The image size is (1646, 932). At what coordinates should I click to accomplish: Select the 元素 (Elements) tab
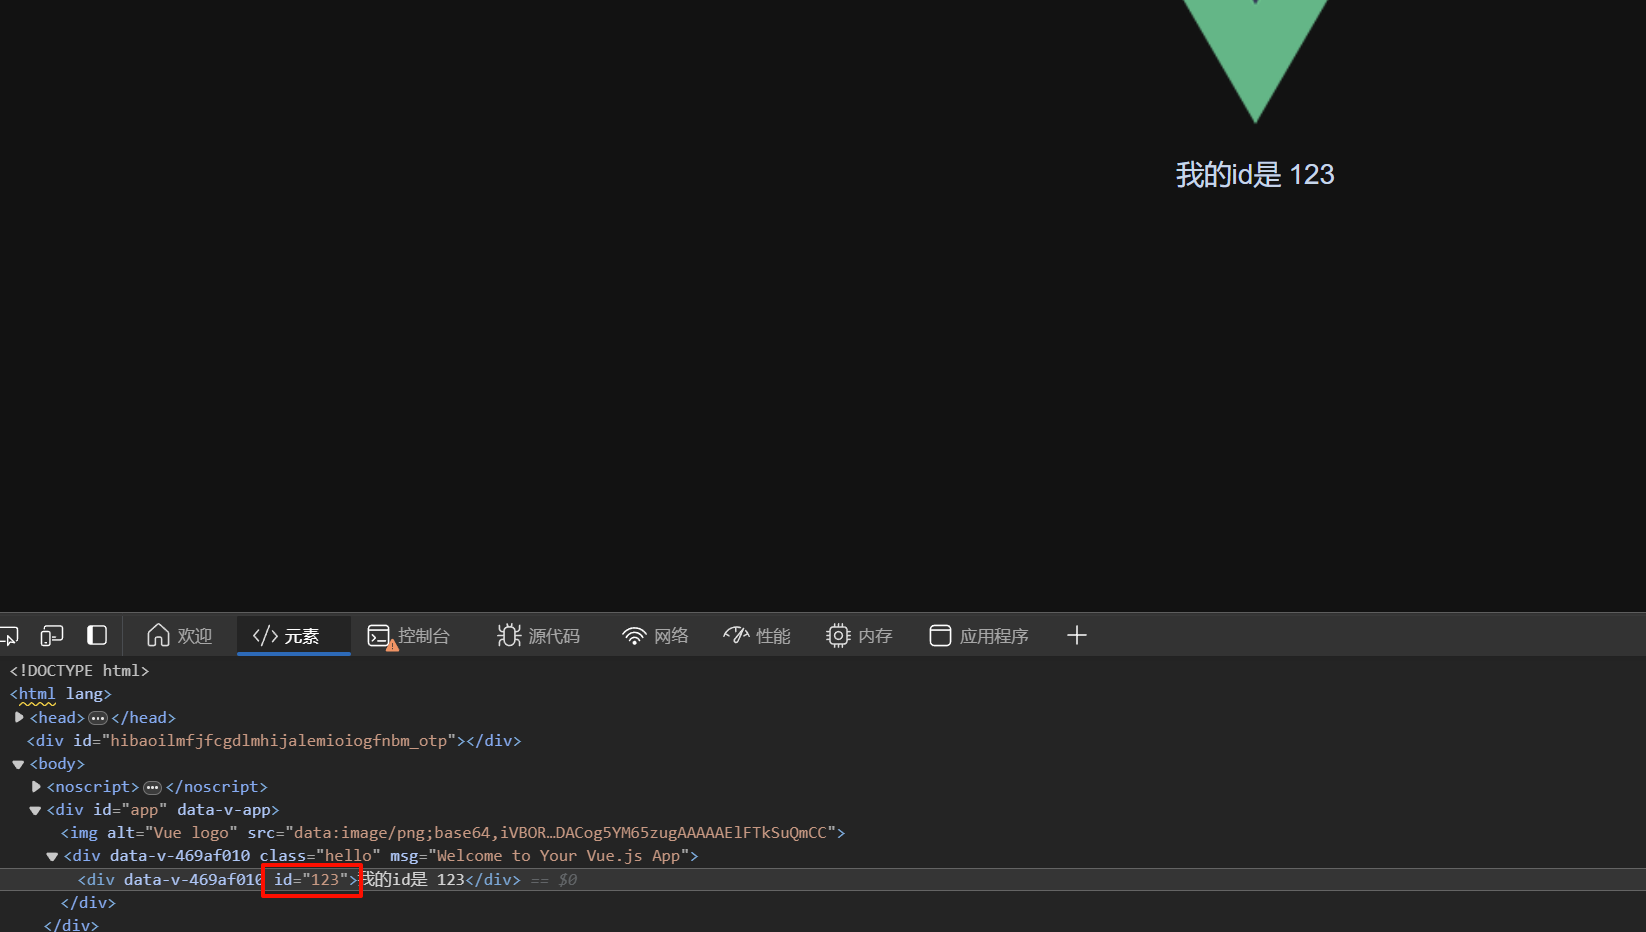[287, 636]
